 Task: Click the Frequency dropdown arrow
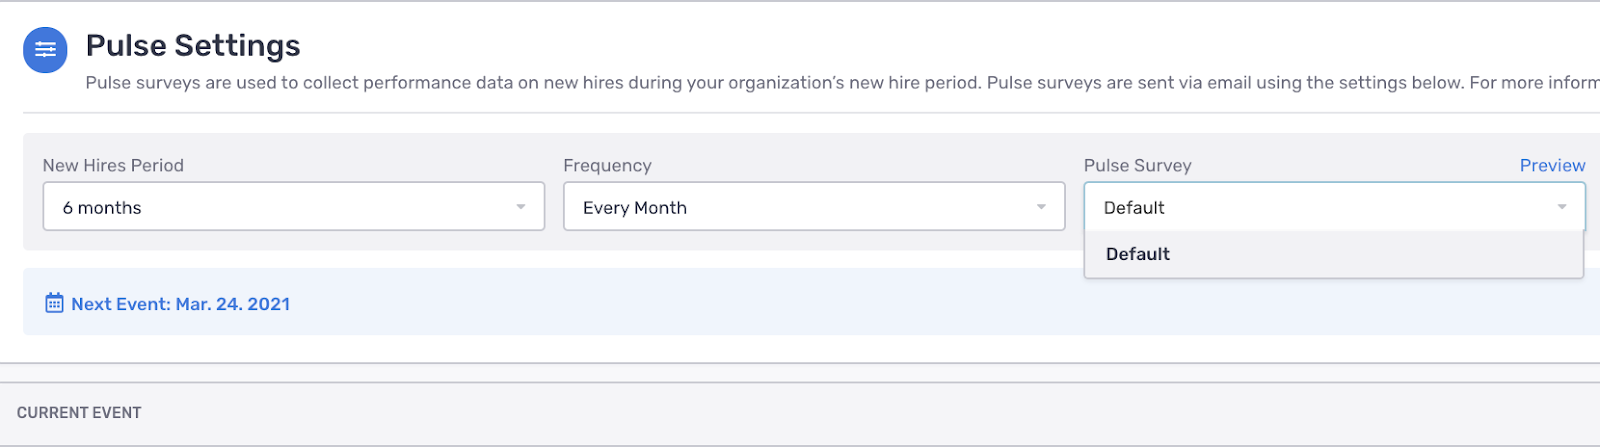tap(1041, 207)
